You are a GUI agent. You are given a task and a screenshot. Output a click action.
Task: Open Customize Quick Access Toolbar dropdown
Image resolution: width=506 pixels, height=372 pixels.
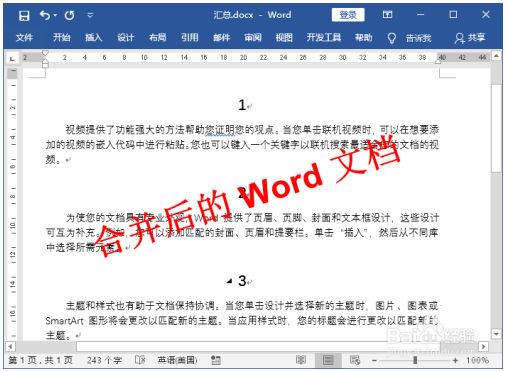click(x=90, y=15)
